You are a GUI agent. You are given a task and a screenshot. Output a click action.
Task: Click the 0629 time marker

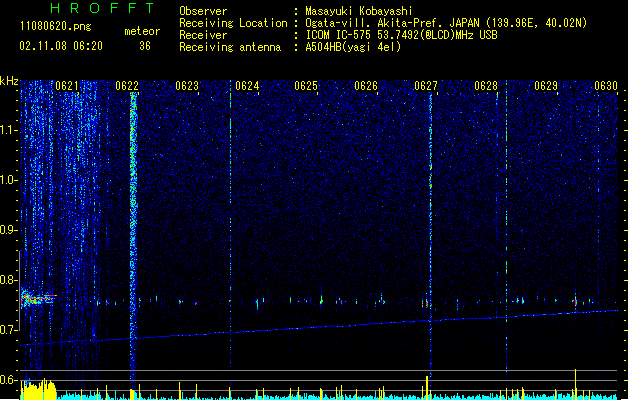[x=546, y=86]
